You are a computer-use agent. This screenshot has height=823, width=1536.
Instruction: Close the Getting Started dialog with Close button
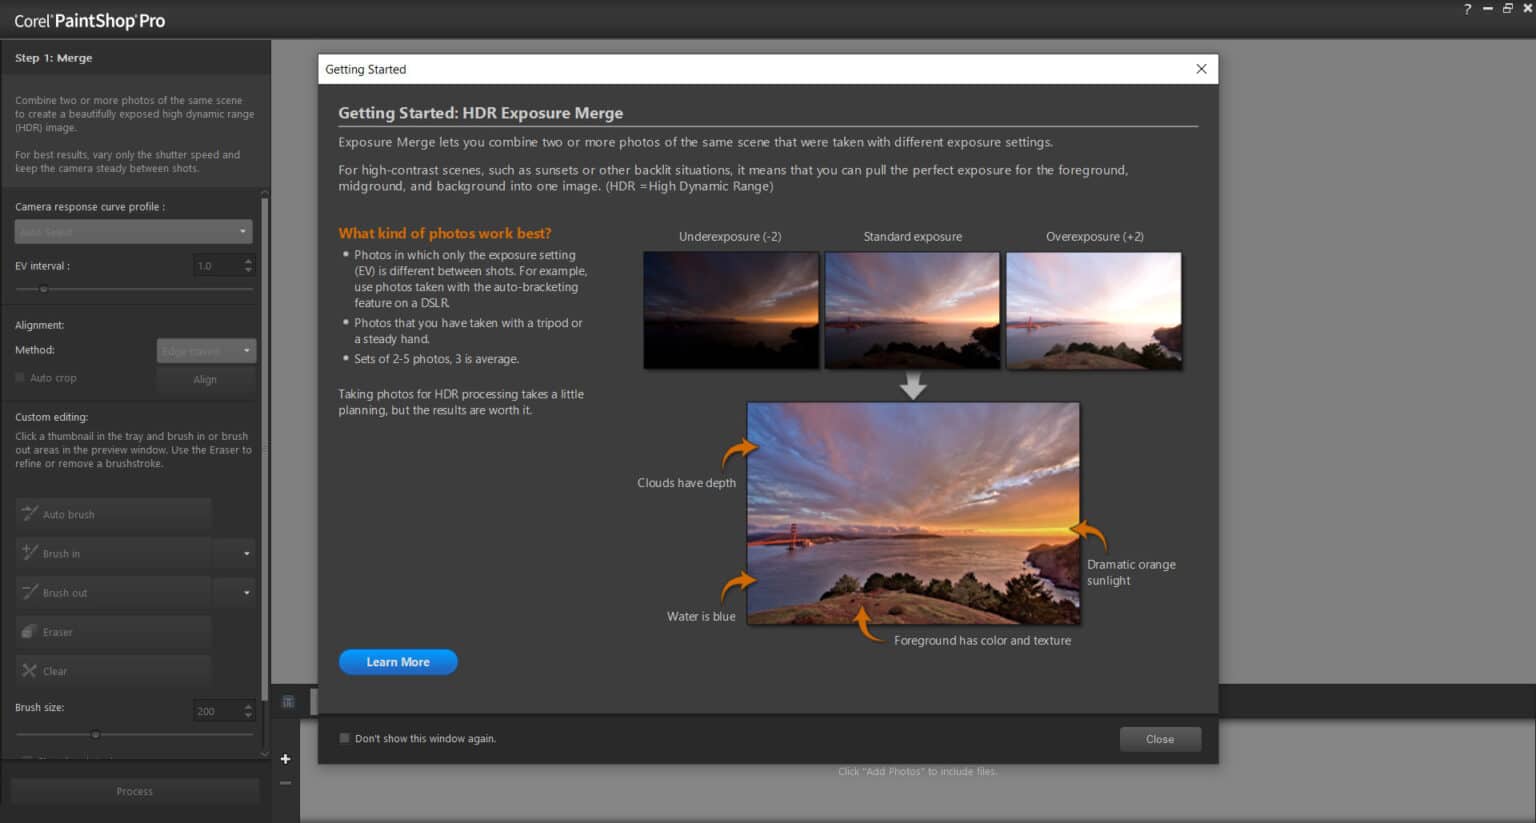[x=1159, y=738]
